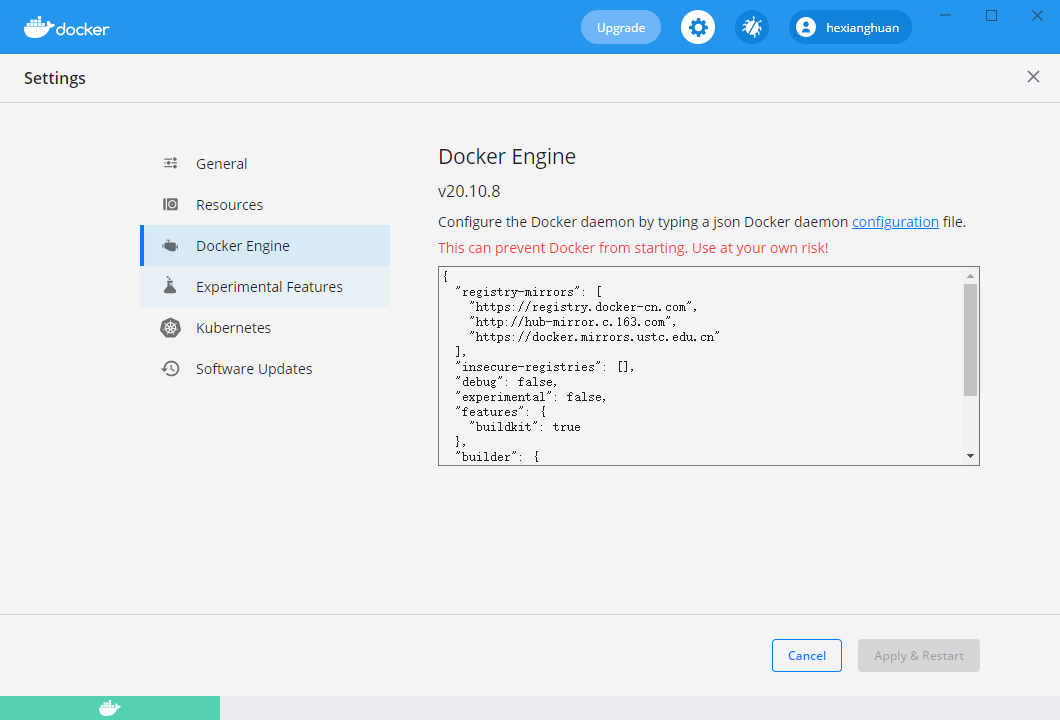Close the Settings panel with X
The image size is (1060, 720).
pos(1033,76)
